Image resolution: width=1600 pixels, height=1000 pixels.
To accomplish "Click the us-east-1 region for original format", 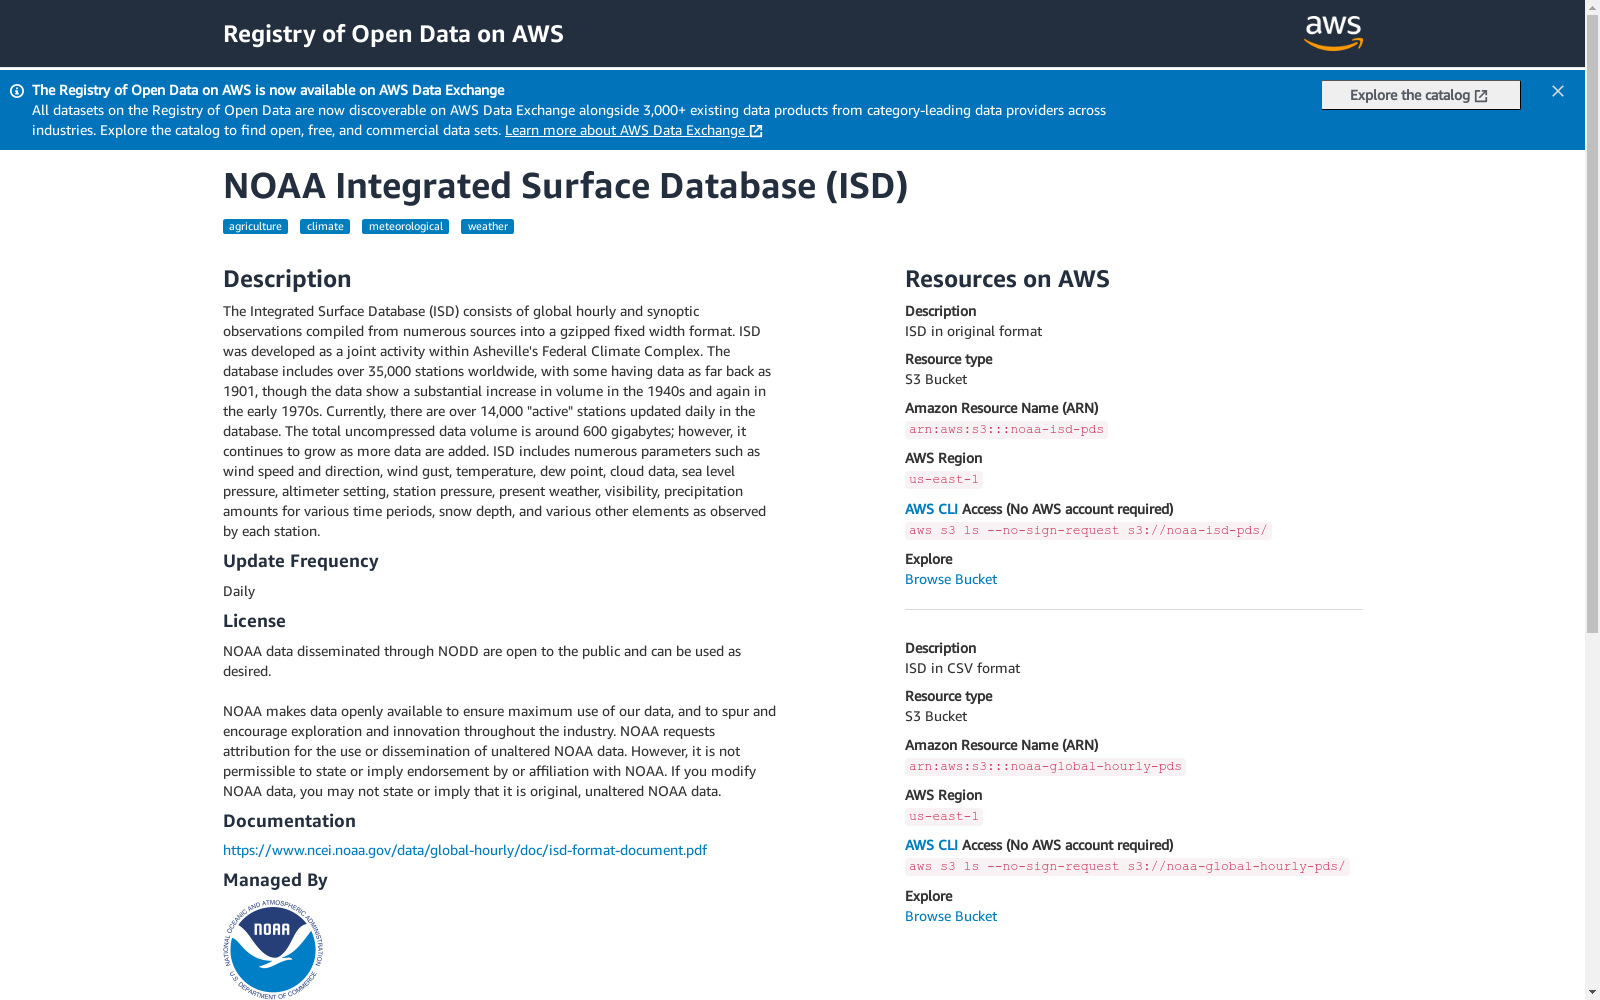I will (944, 480).
